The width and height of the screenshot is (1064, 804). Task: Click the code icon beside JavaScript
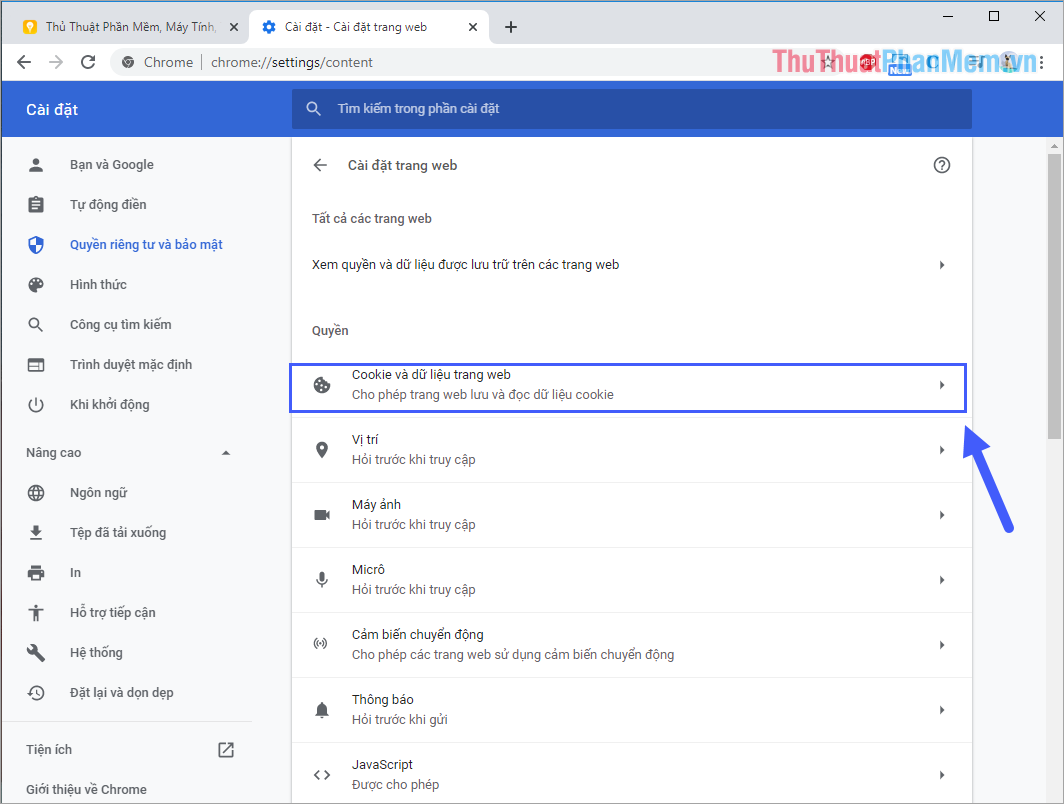click(321, 774)
